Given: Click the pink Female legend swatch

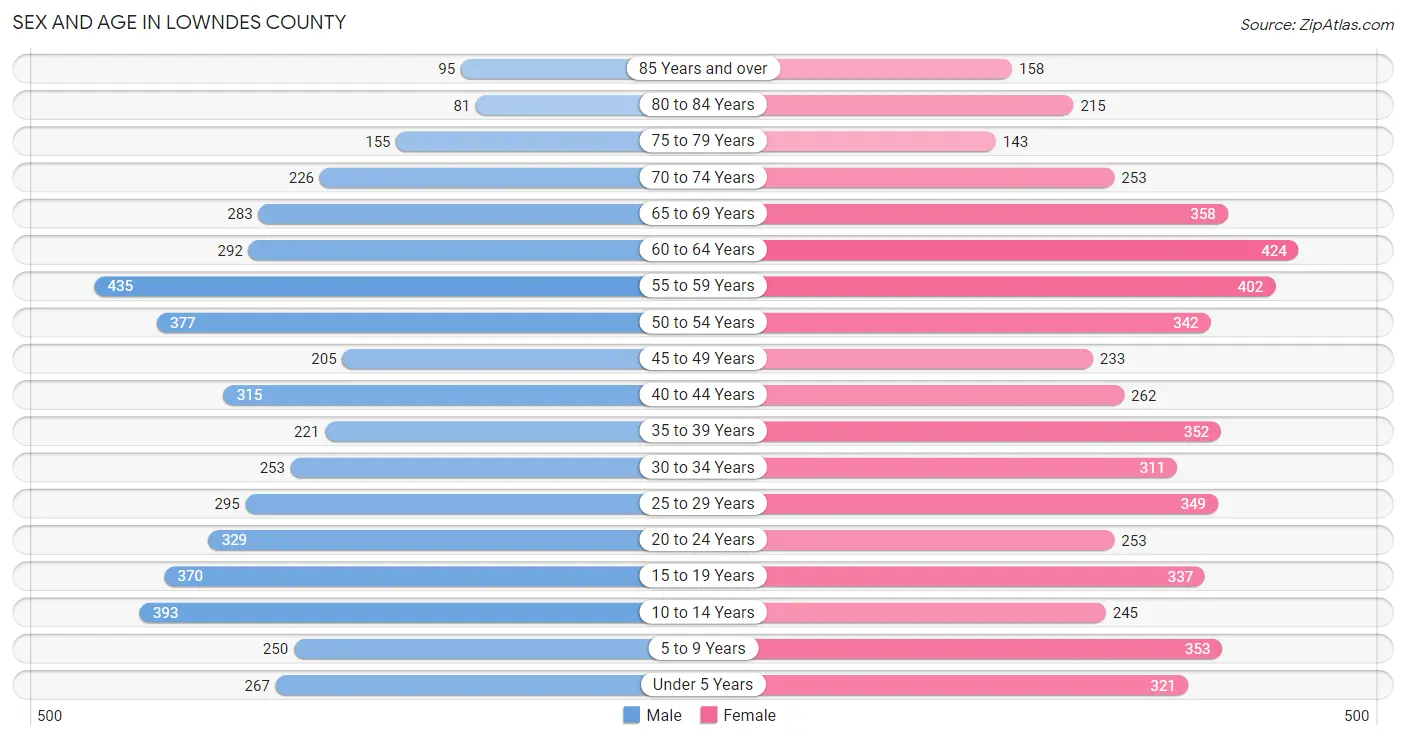Looking at the screenshot, I should 709,715.
